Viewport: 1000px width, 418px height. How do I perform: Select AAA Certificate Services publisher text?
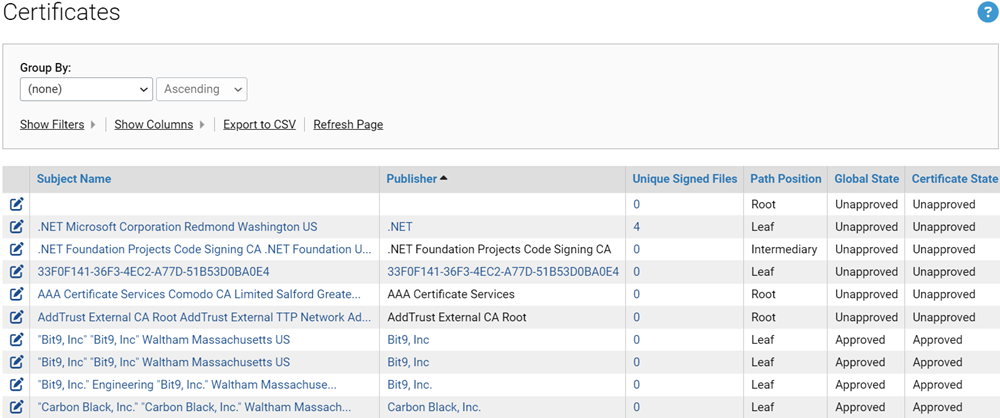pos(451,294)
